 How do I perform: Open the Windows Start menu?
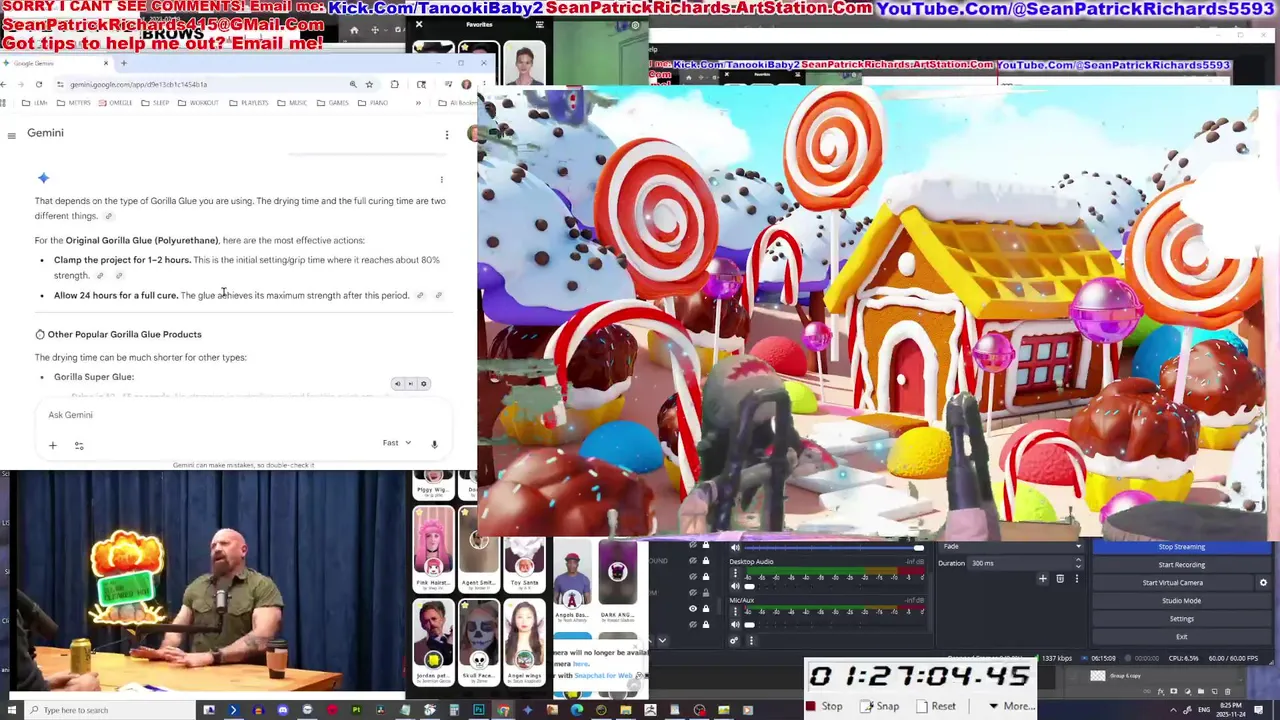pyautogui.click(x=11, y=710)
